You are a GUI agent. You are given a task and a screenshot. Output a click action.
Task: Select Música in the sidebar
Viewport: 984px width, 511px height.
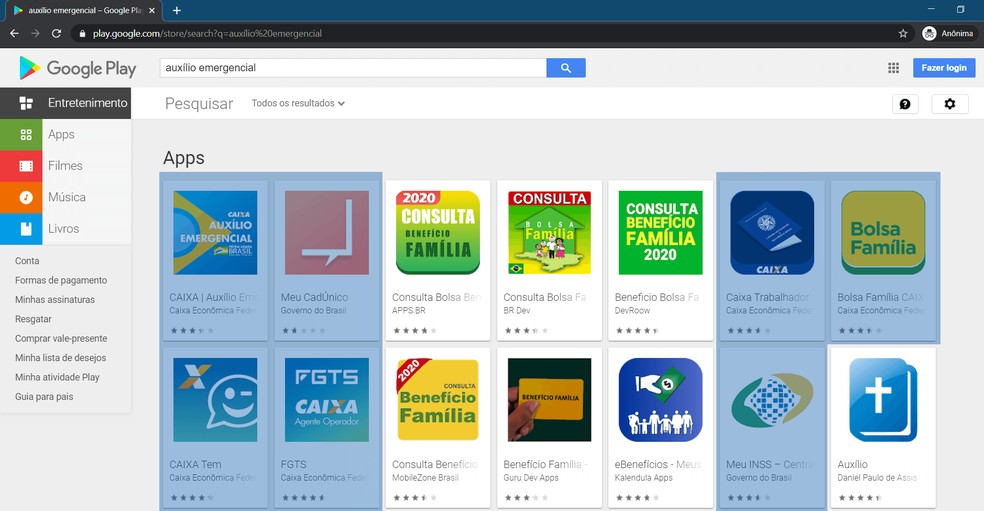[65, 197]
